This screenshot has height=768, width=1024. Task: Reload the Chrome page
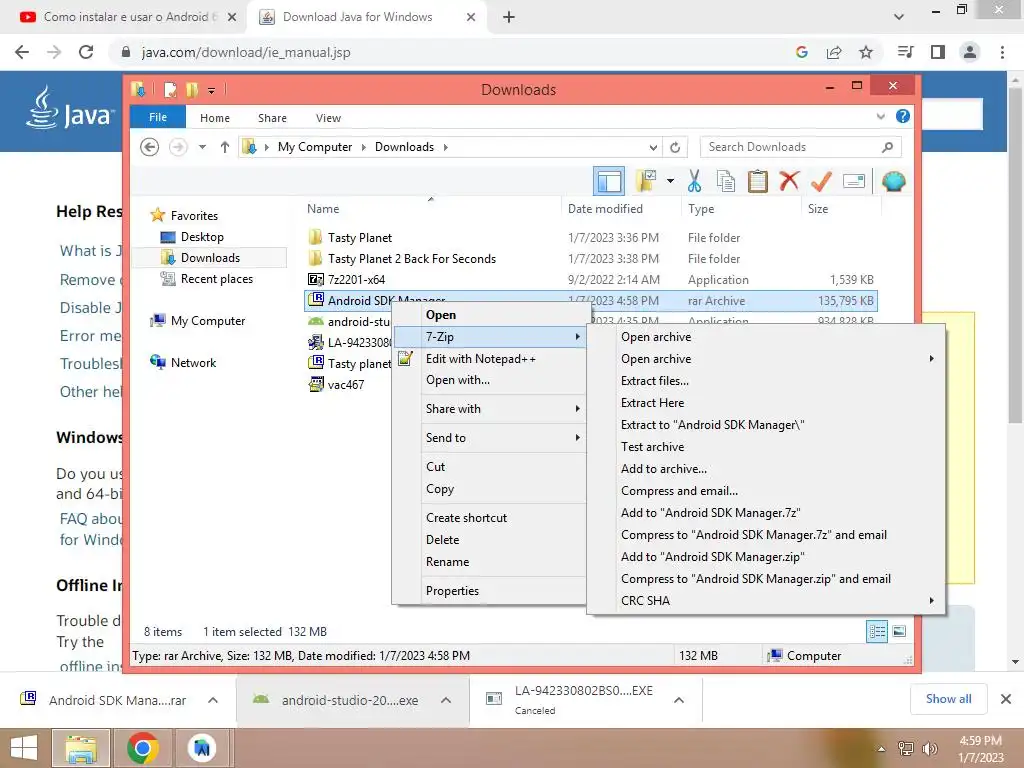click(x=86, y=52)
